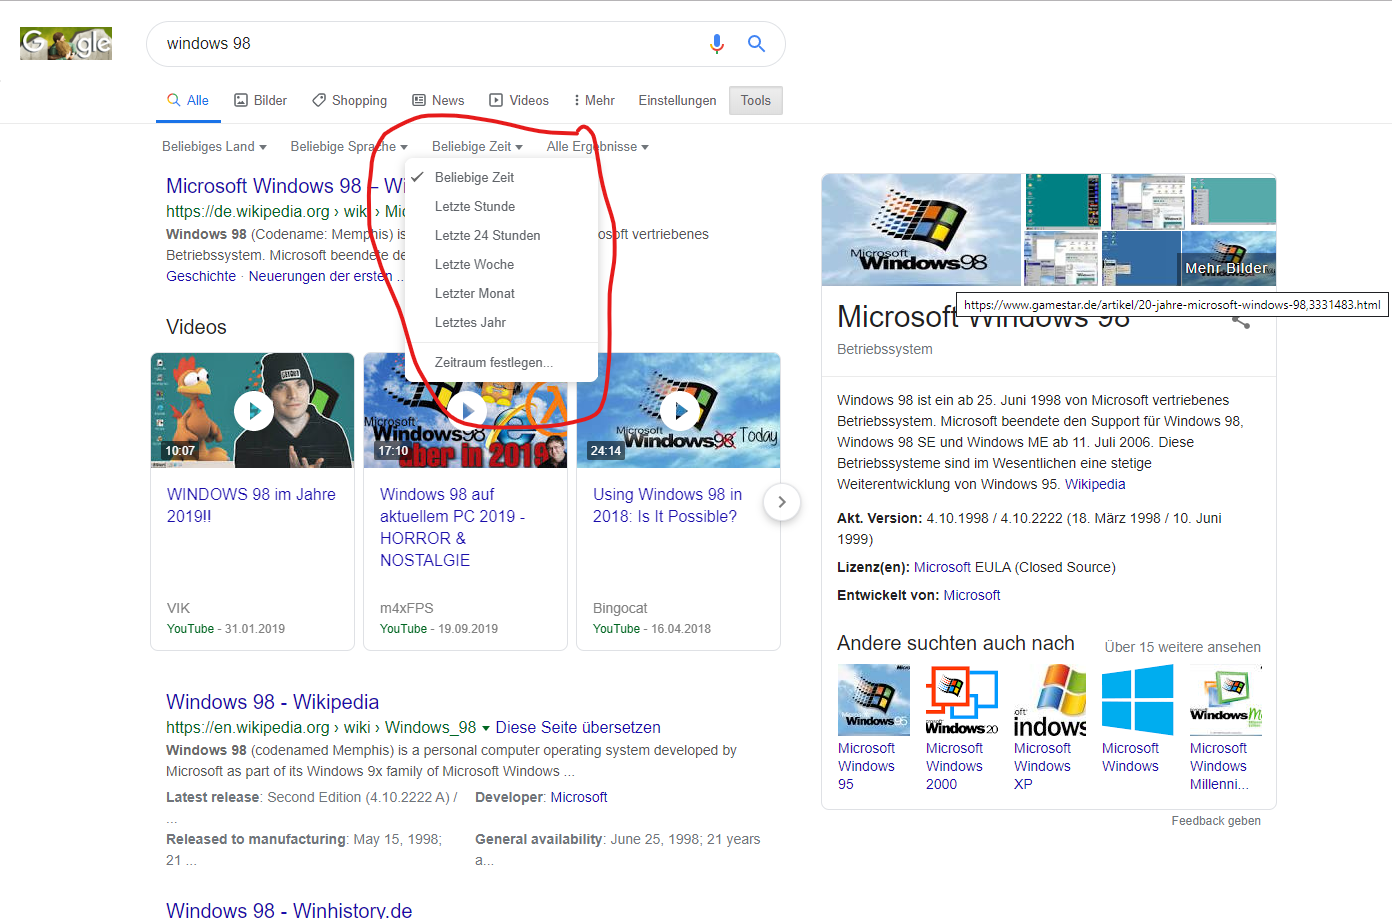
Task: Open the Microsoft Windows 95 thumbnail
Action: tap(873, 700)
